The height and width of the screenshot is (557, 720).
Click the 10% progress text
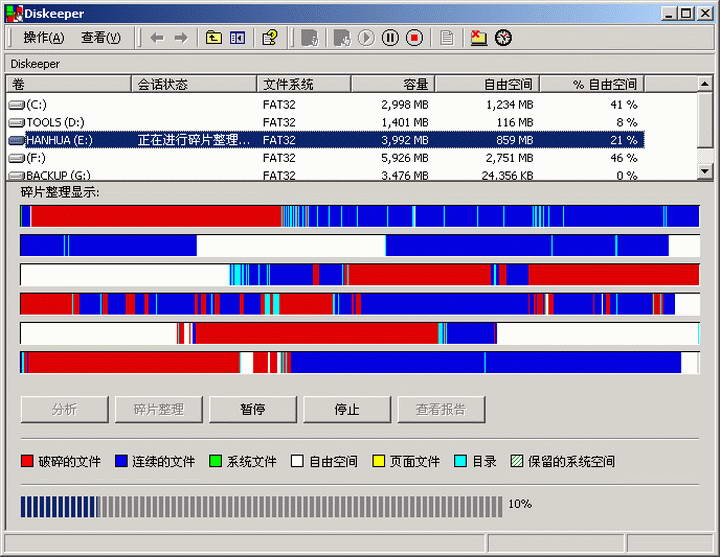(x=520, y=504)
